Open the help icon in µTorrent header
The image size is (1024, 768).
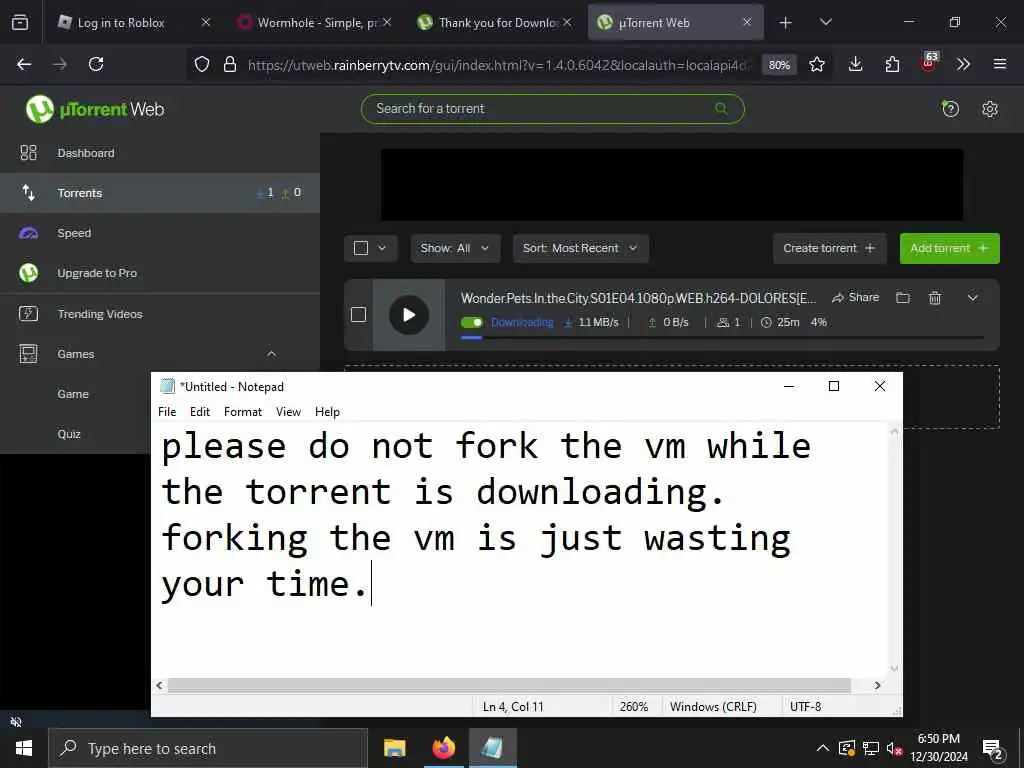tap(950, 108)
